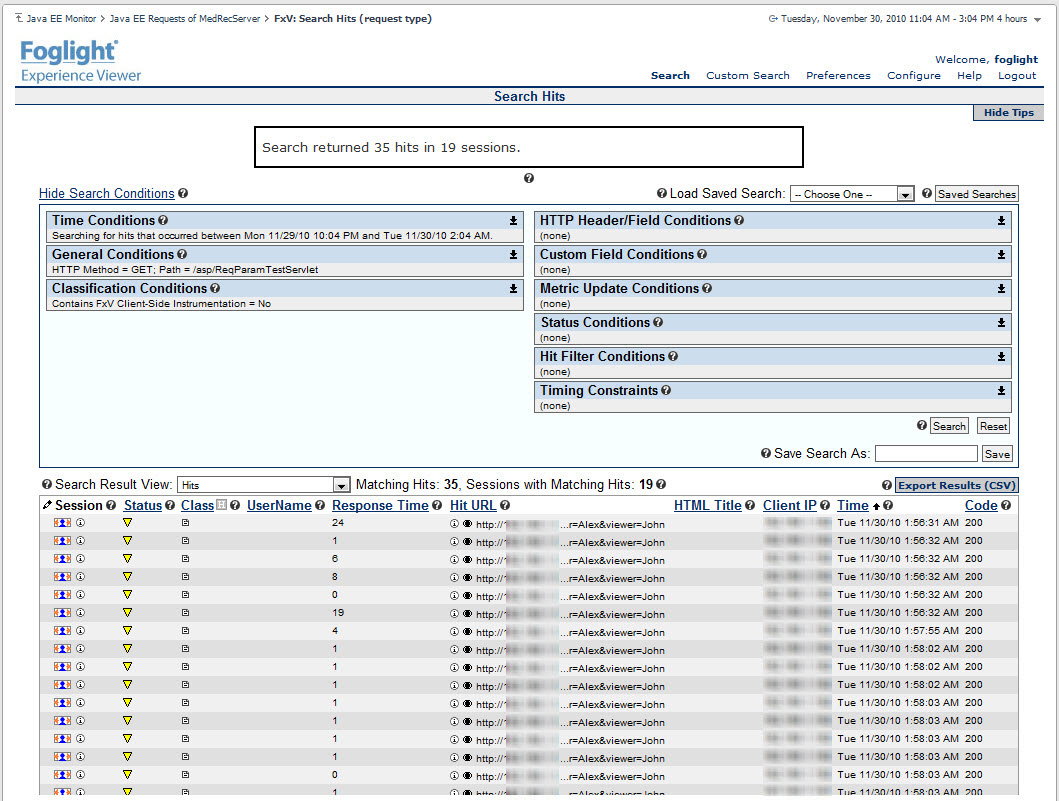
Task: Click the class page icon in the first row
Action: click(x=185, y=523)
